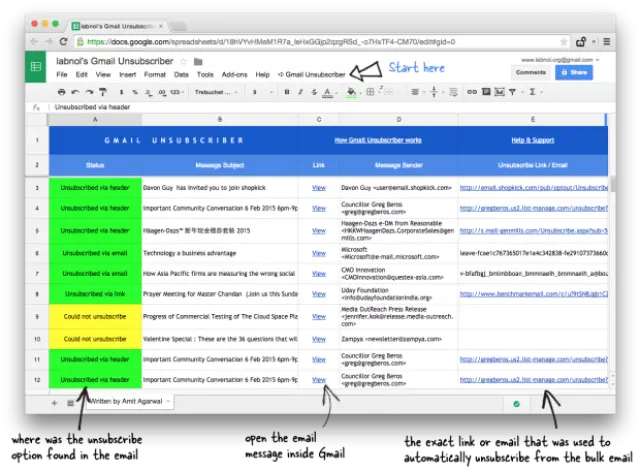Open the Add-ons menu
The width and height of the screenshot is (640, 471).
click(x=234, y=74)
